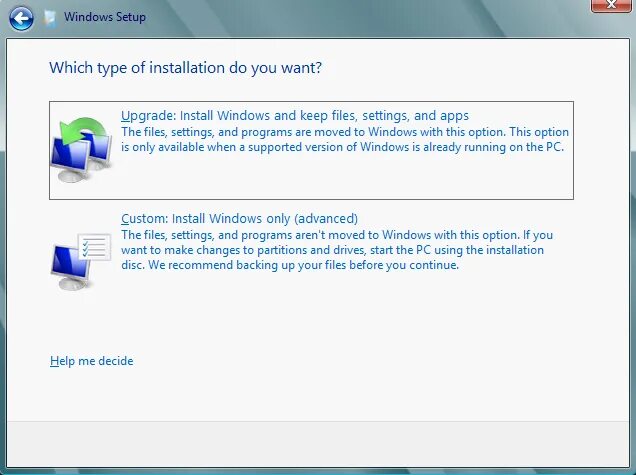Click the Custom install monitor checklist icon
Image resolution: width=636 pixels, height=475 pixels.
coord(81,262)
